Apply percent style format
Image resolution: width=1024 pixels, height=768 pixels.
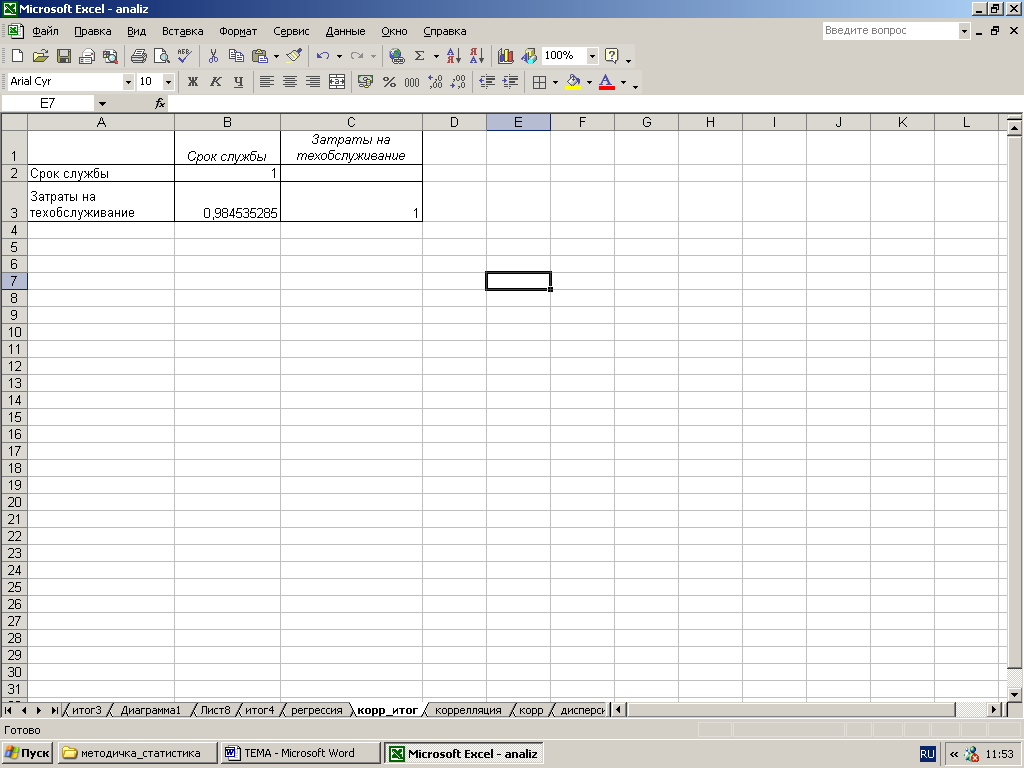389,82
